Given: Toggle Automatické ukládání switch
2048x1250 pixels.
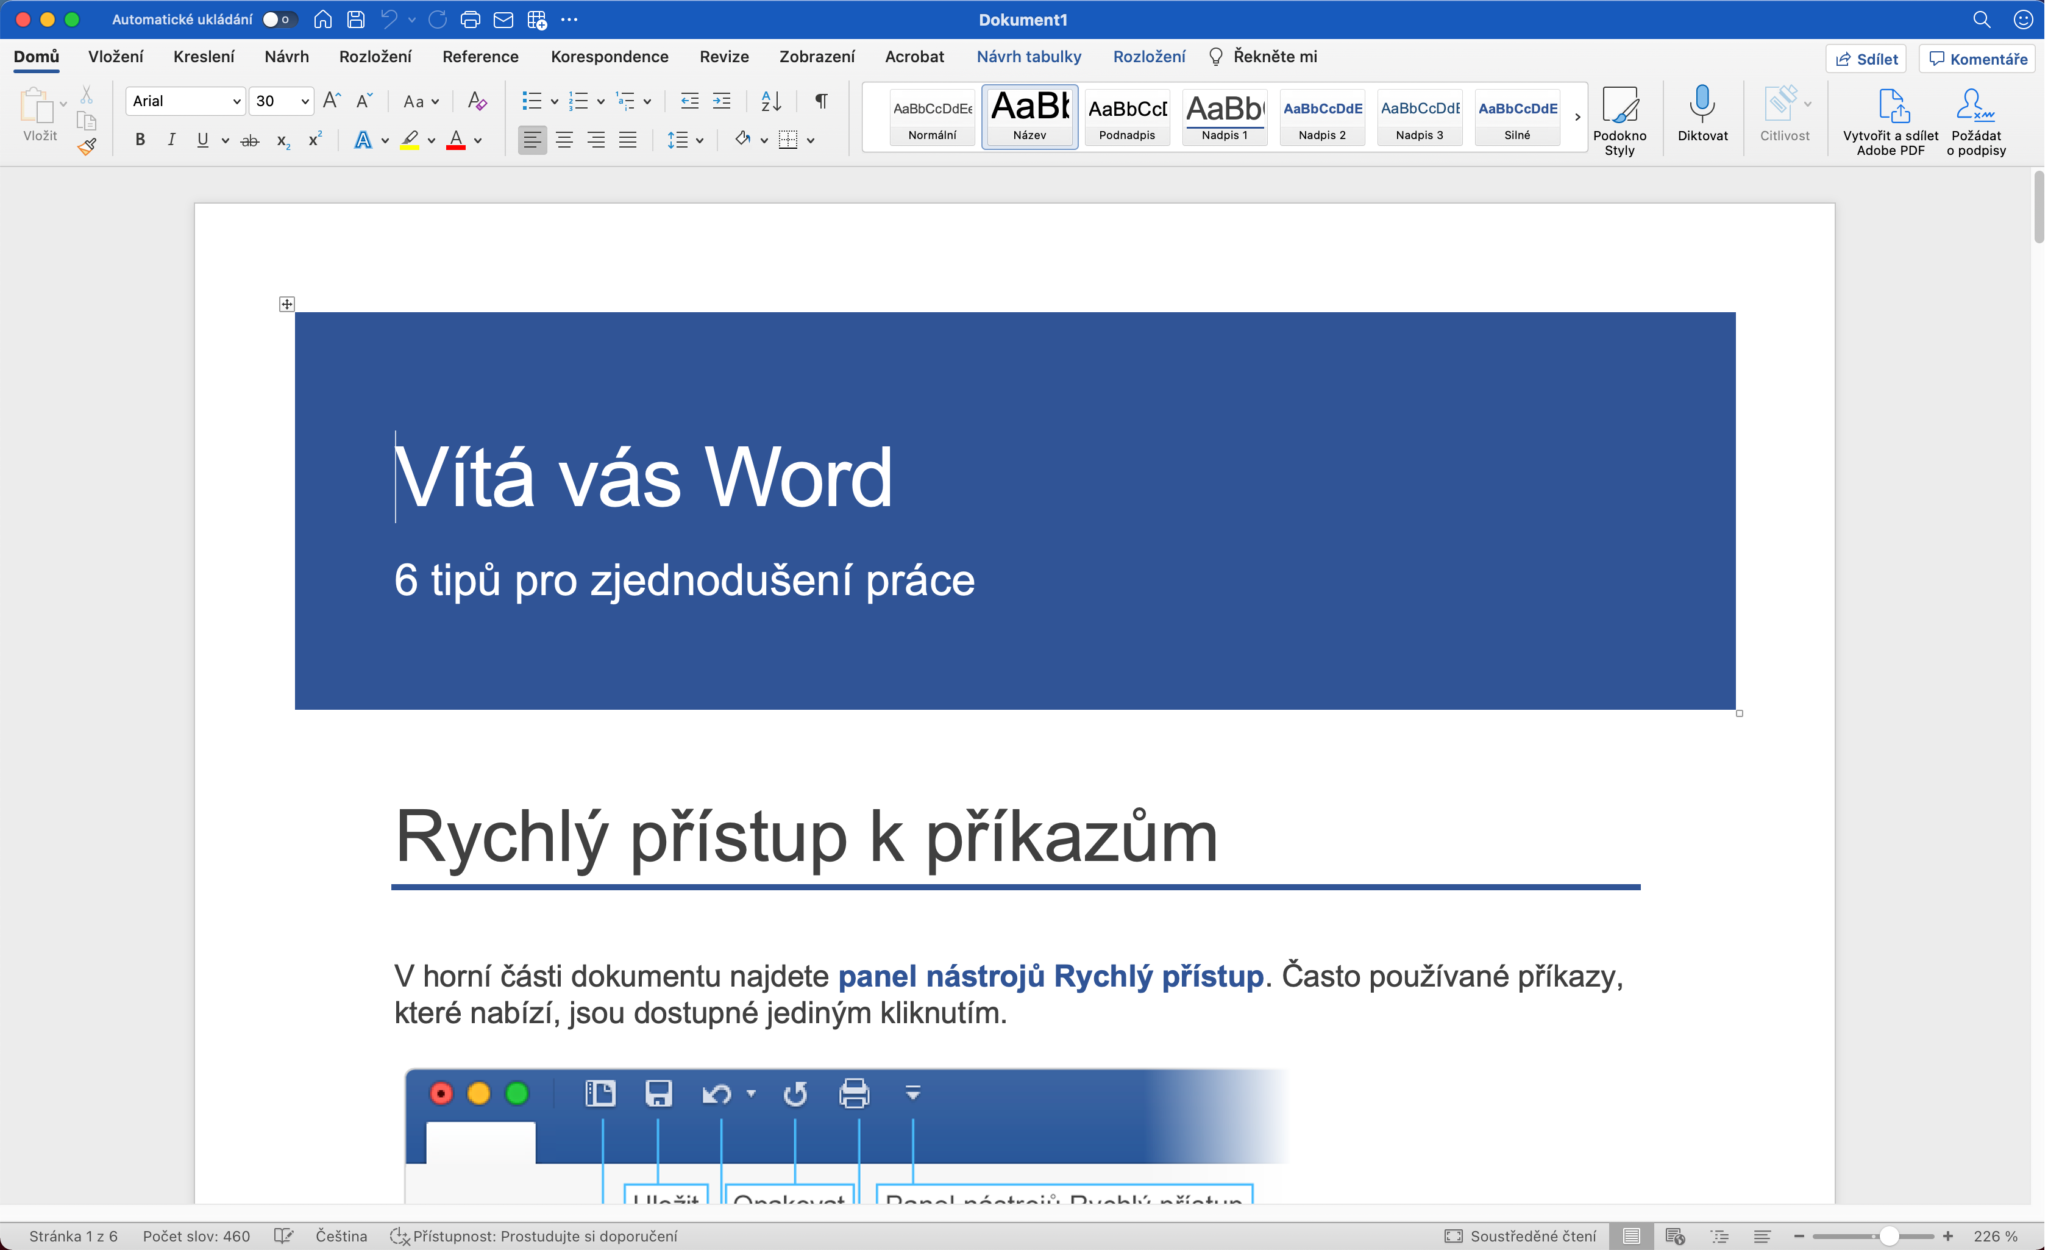Looking at the screenshot, I should (x=277, y=18).
